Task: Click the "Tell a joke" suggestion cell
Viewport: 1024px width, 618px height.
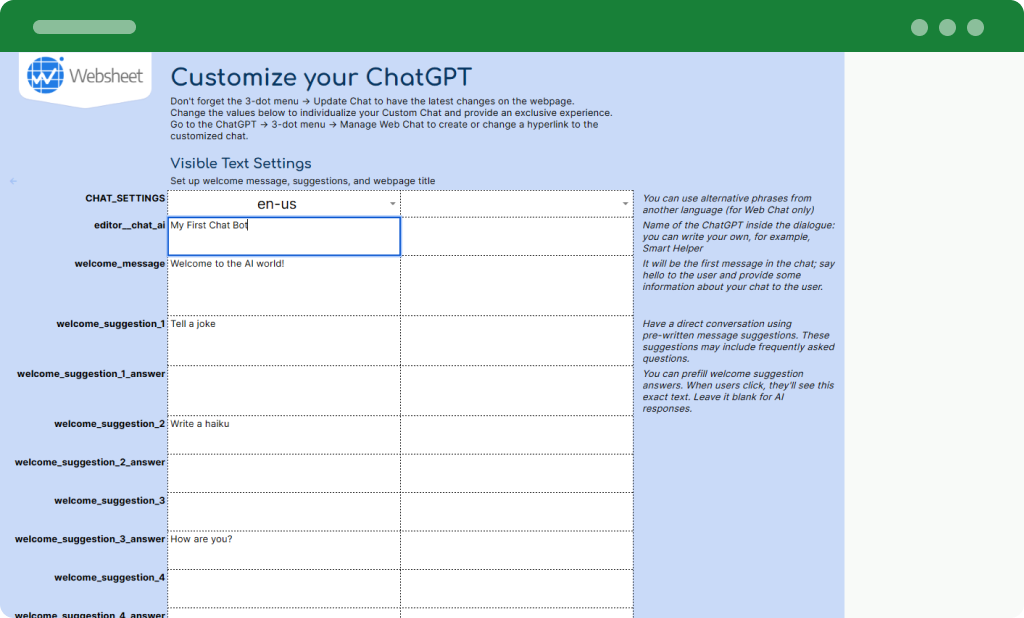Action: (284, 340)
